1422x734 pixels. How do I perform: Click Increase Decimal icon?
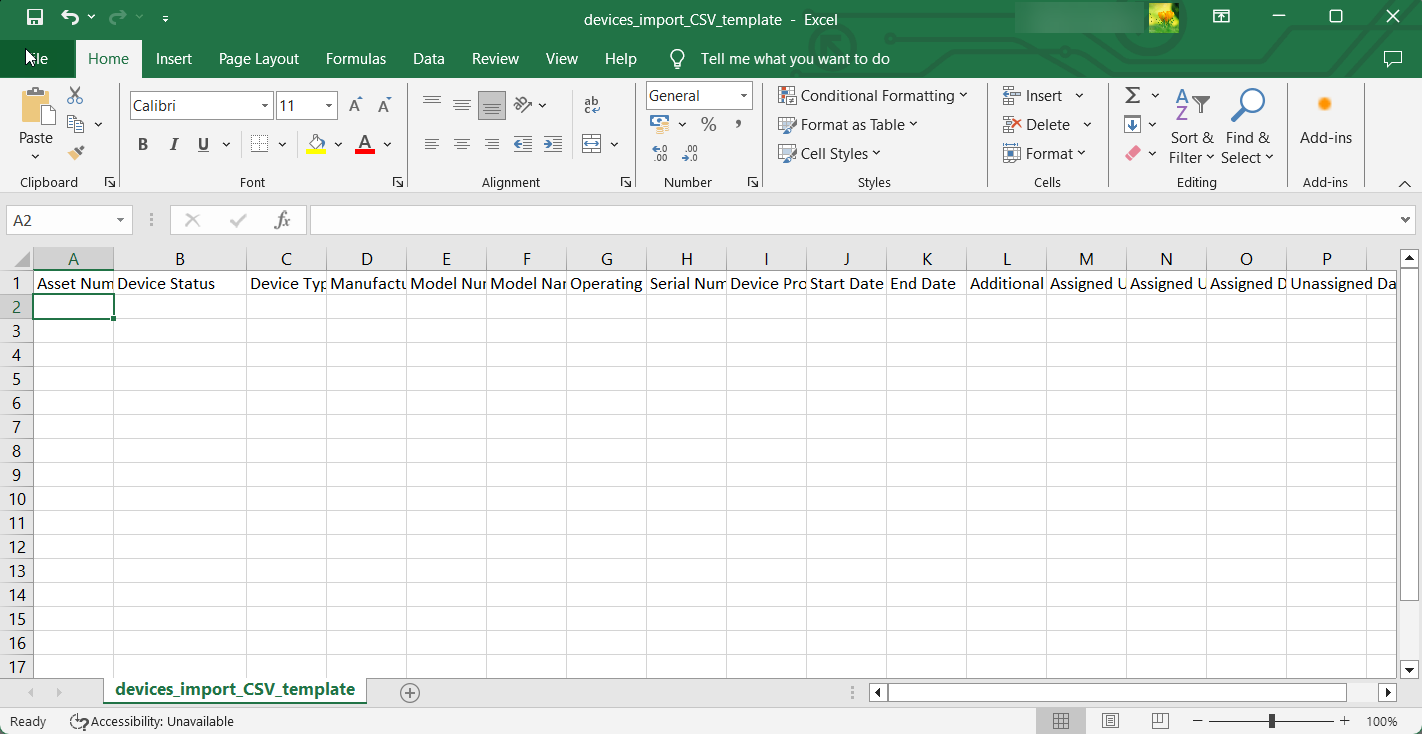[660, 153]
